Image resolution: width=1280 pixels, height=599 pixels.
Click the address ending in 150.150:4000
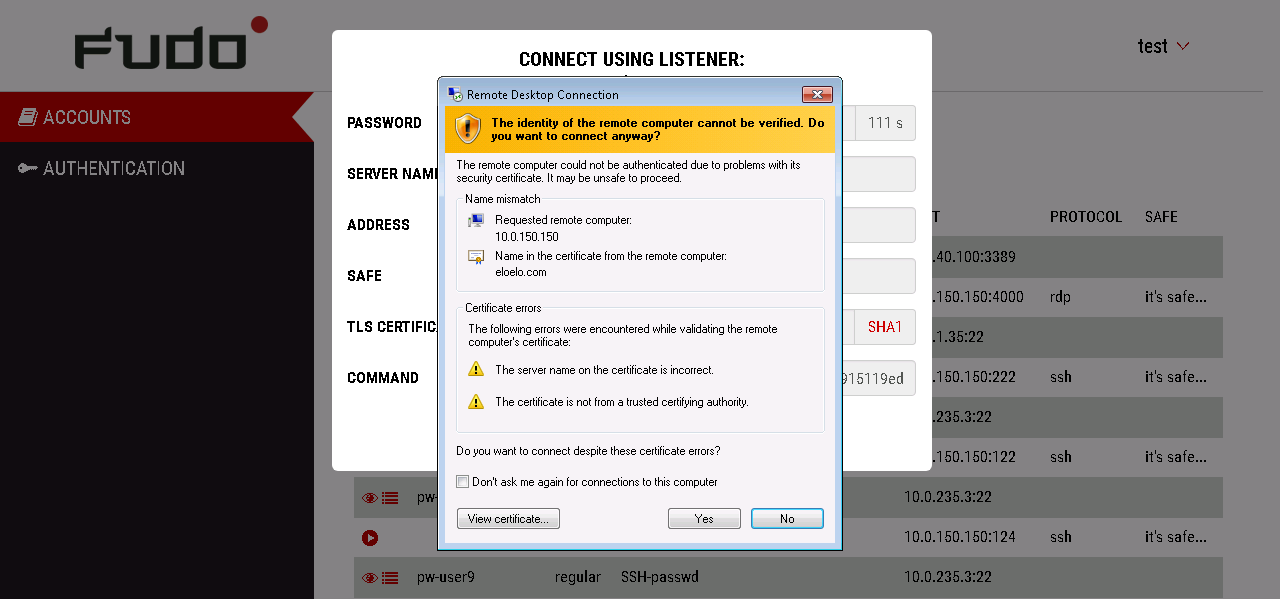976,297
